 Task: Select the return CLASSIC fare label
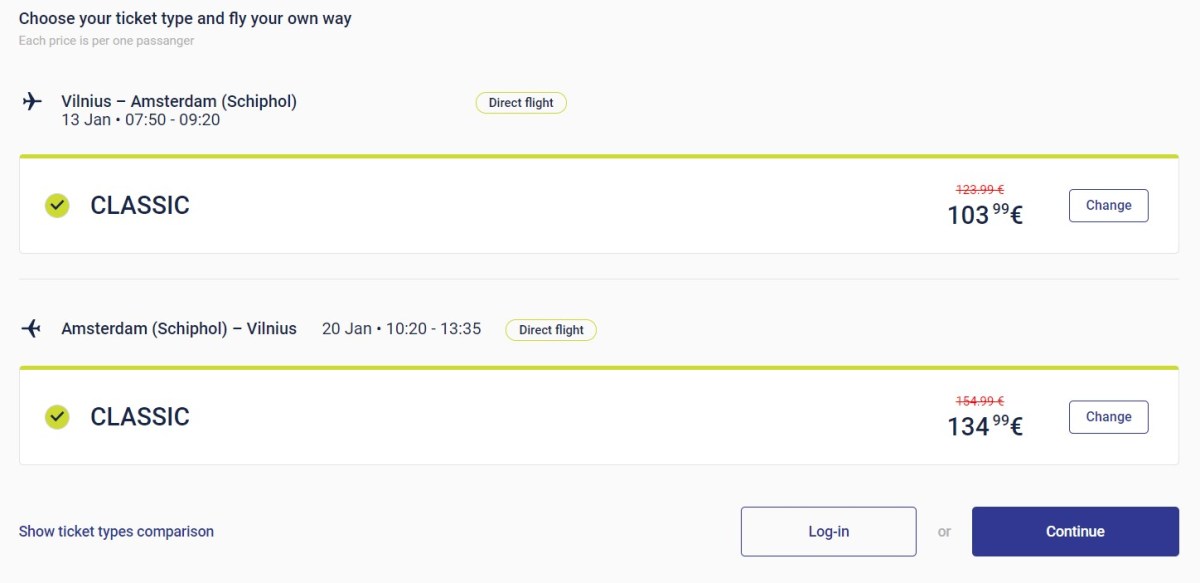[x=140, y=417]
